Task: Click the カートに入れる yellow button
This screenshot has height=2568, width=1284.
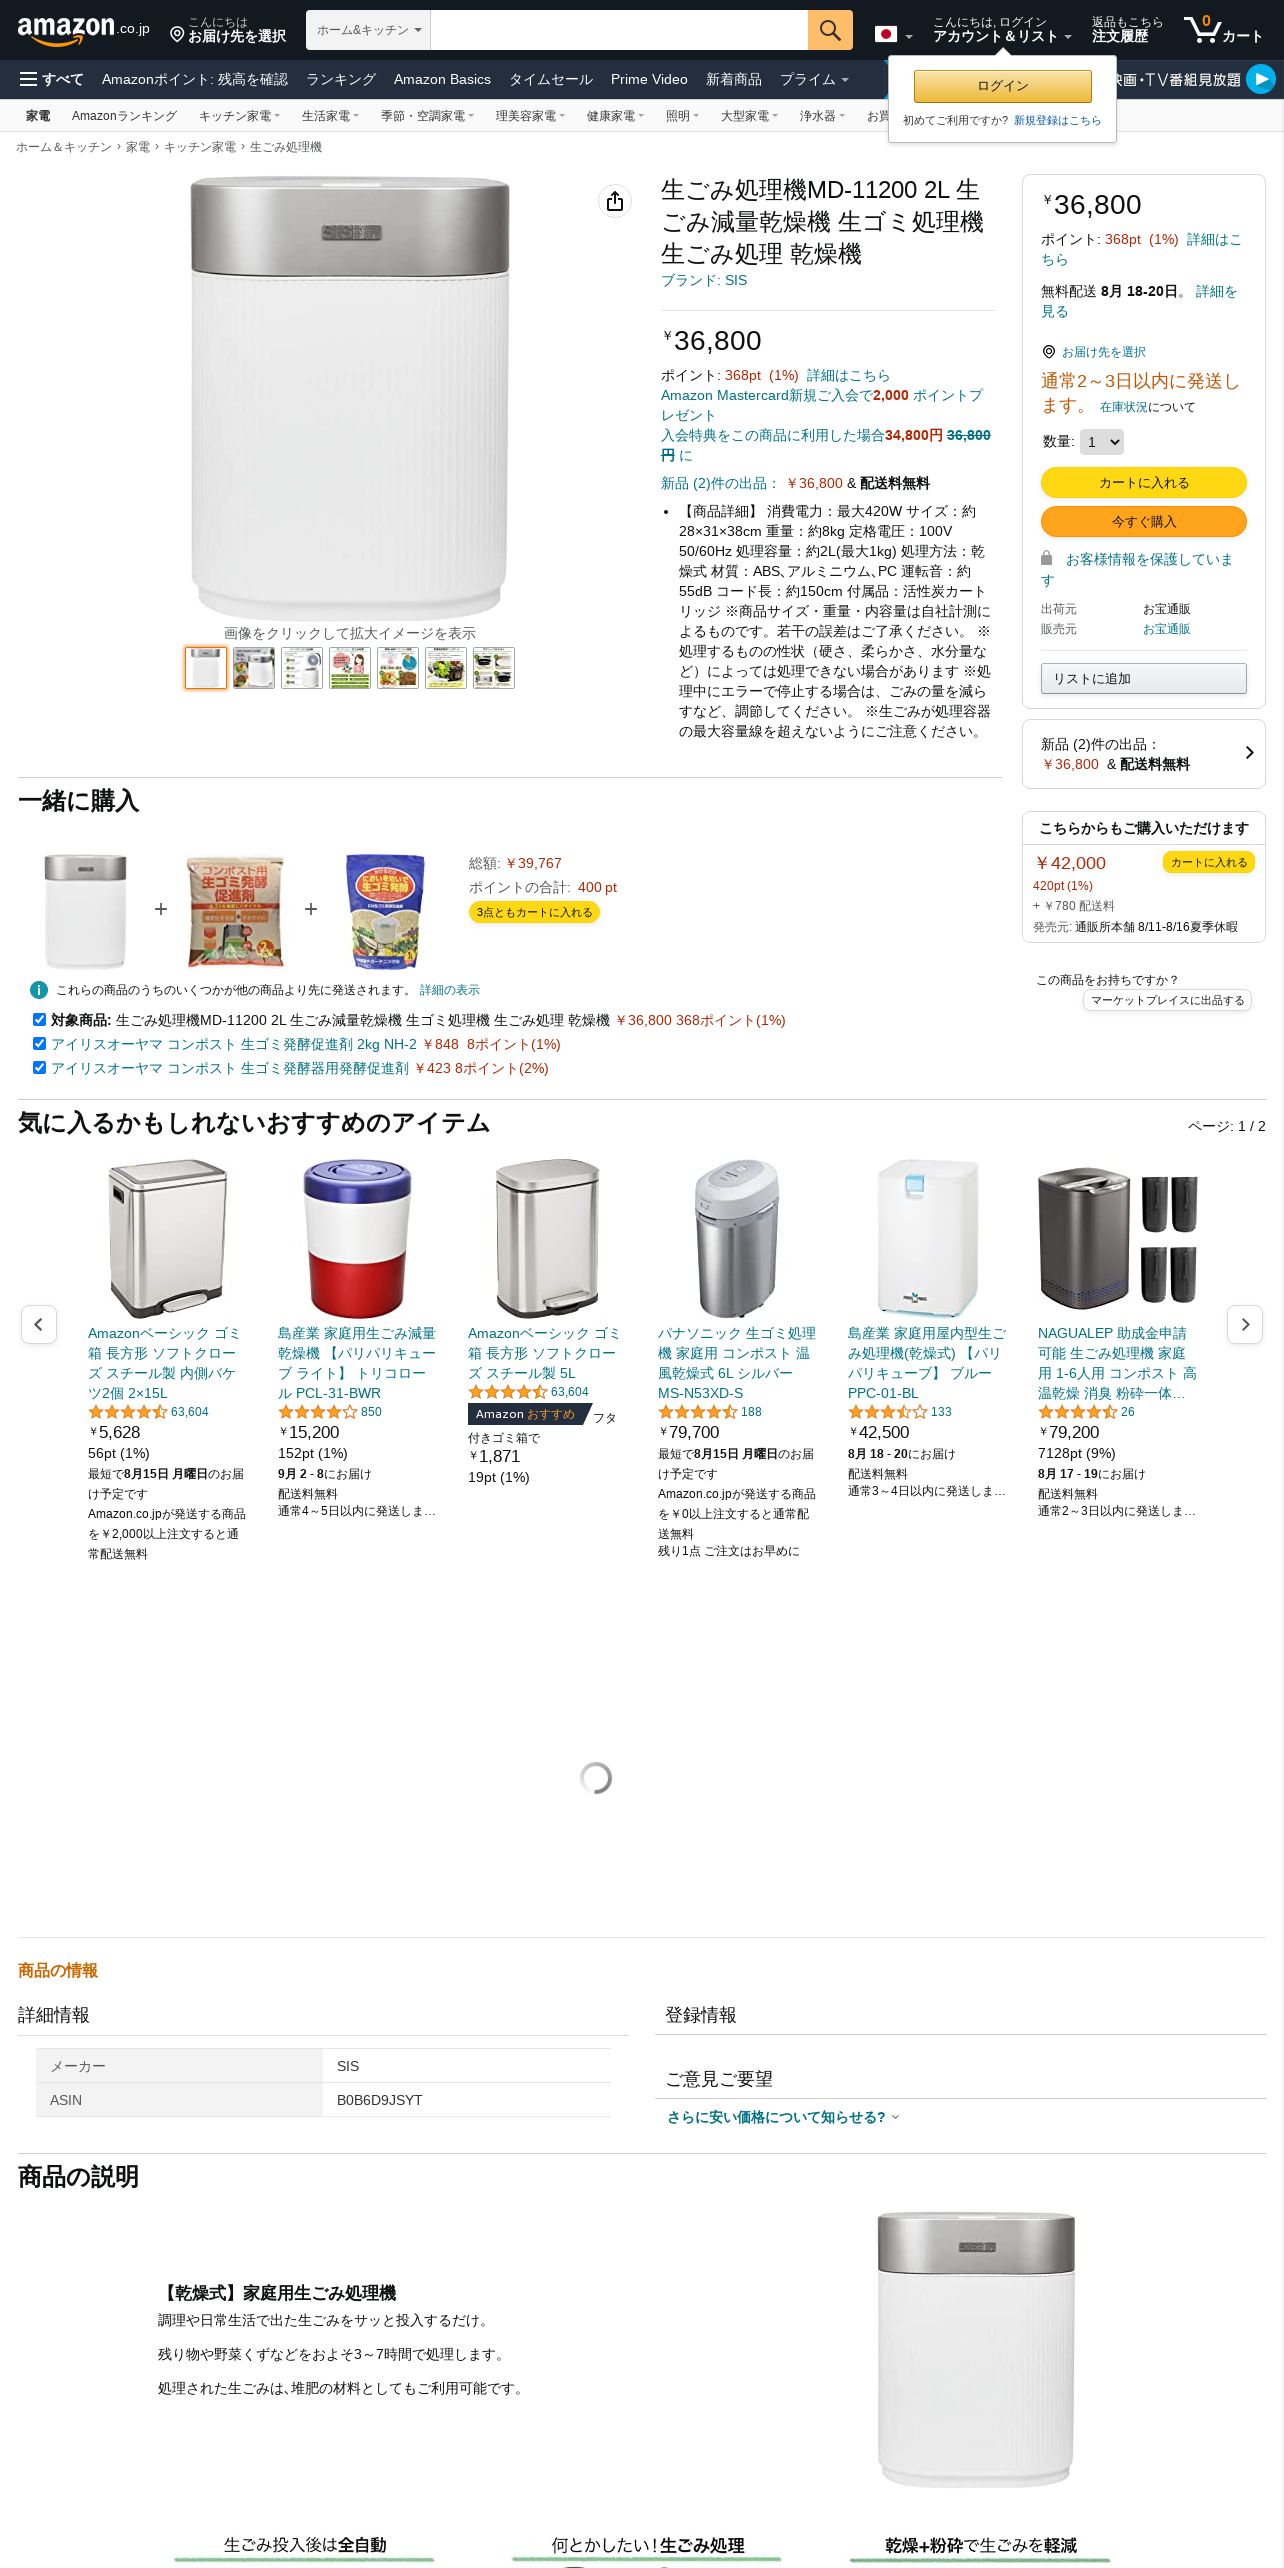Action: coord(1143,482)
